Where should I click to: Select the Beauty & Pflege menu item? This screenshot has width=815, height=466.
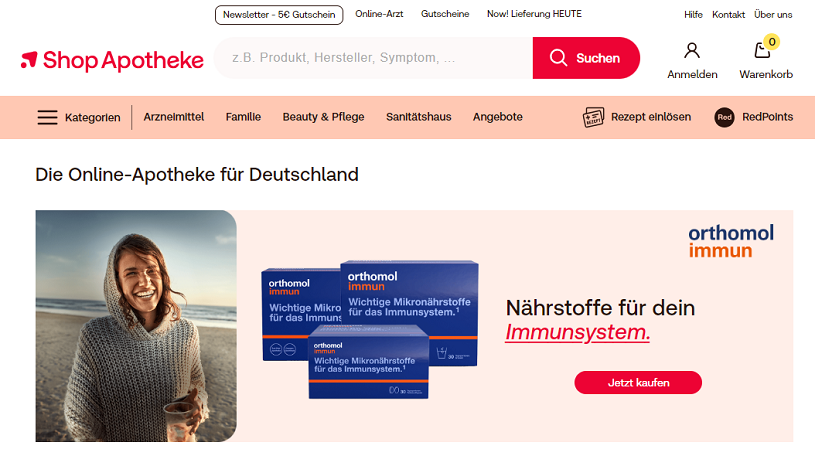[323, 117]
